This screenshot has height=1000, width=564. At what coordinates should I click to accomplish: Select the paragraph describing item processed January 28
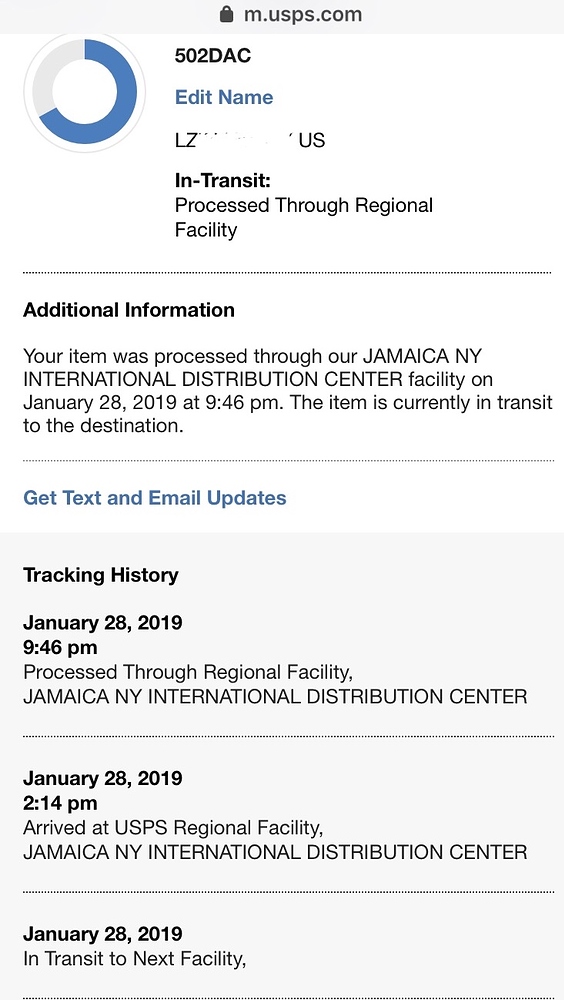(288, 390)
